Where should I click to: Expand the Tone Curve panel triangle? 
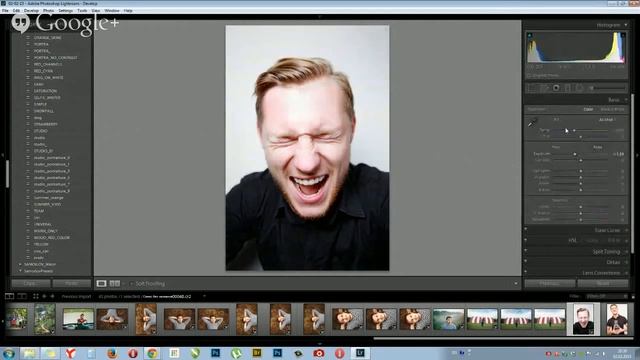(x=627, y=230)
